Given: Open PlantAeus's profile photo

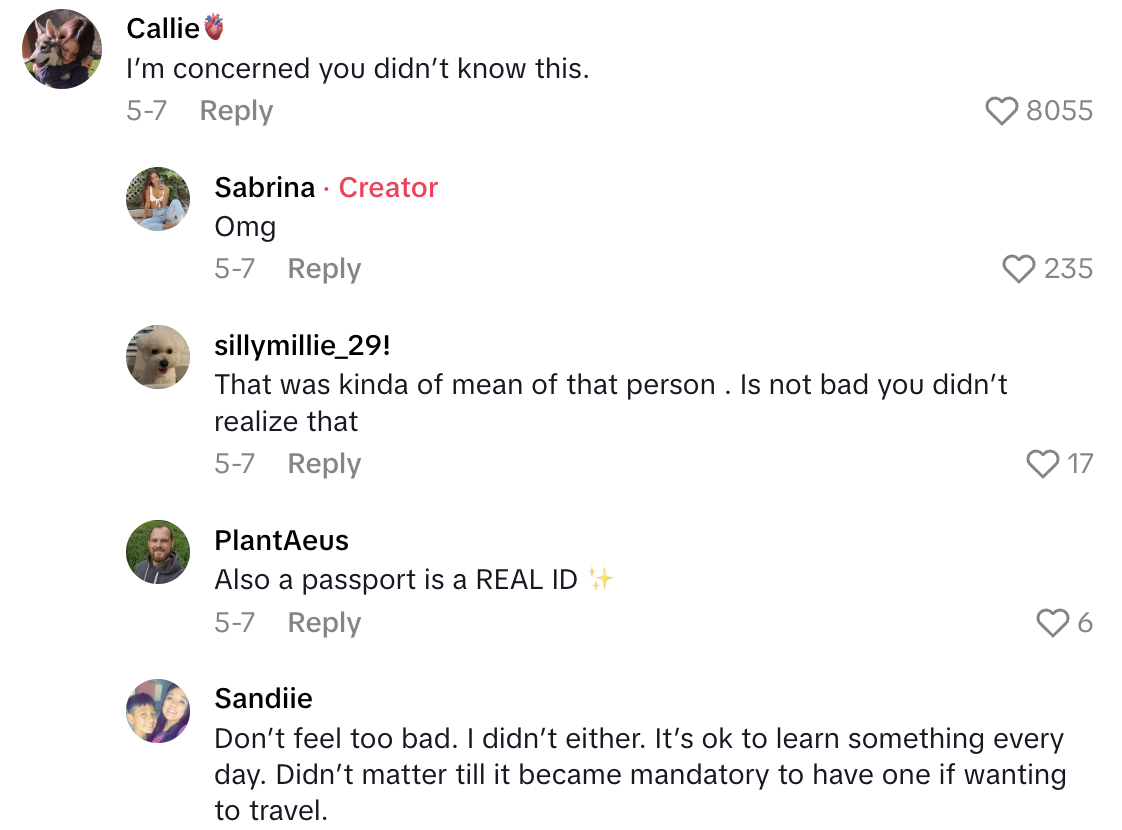Looking at the screenshot, I should coord(158,552).
